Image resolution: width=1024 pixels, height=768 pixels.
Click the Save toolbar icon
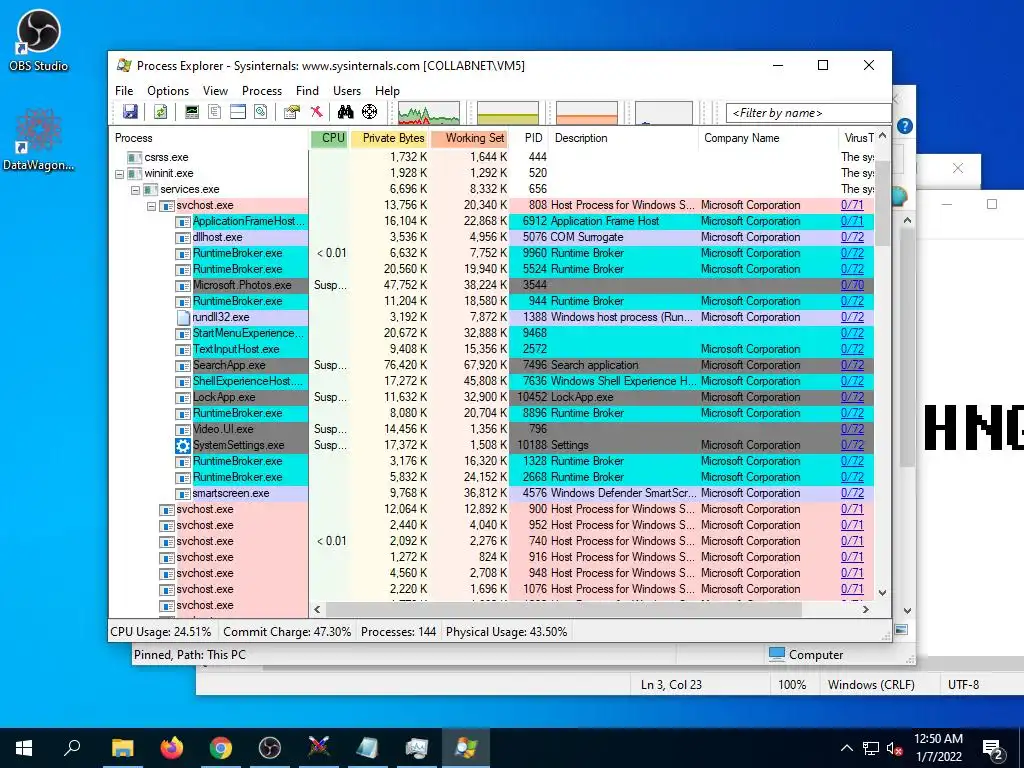pyautogui.click(x=130, y=112)
